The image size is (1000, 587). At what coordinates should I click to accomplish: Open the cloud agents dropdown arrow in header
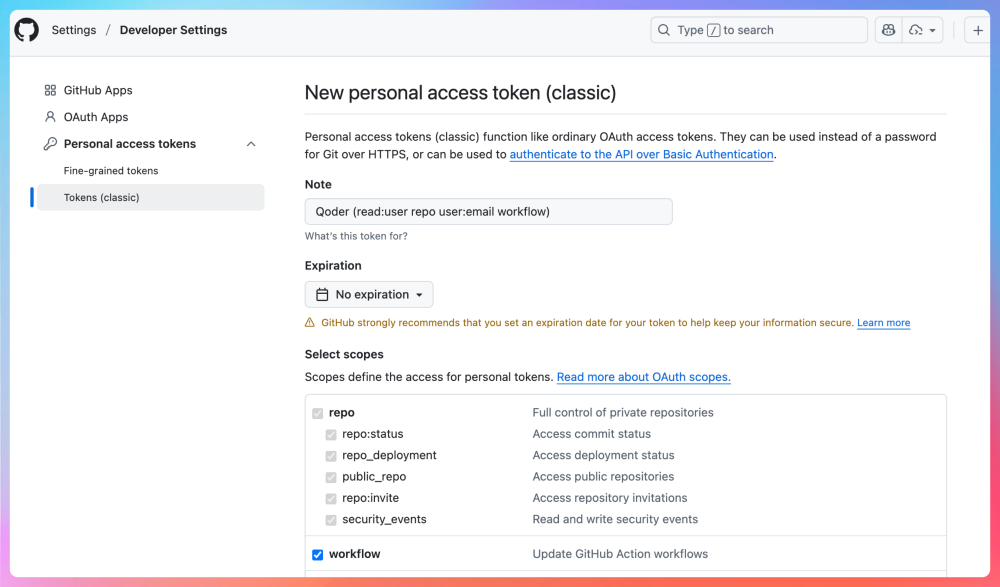(x=933, y=30)
